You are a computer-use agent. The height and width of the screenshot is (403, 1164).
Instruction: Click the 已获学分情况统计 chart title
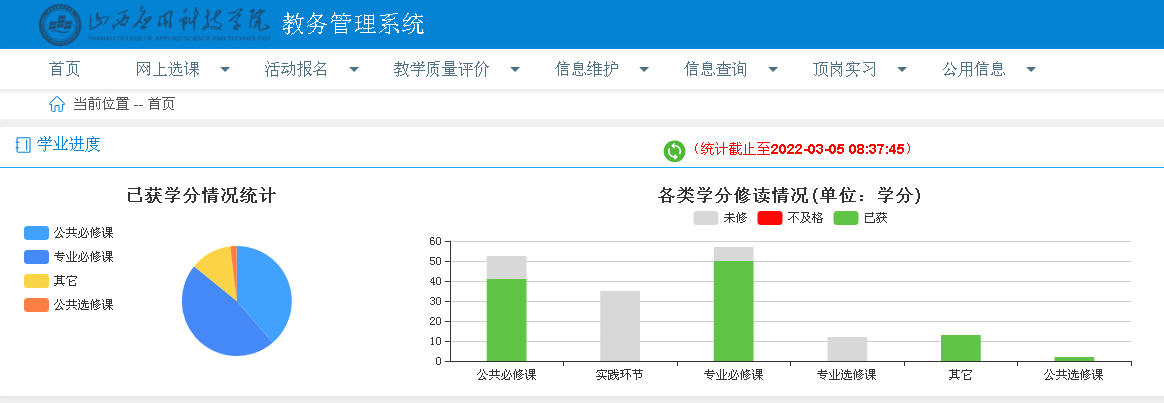click(x=202, y=195)
